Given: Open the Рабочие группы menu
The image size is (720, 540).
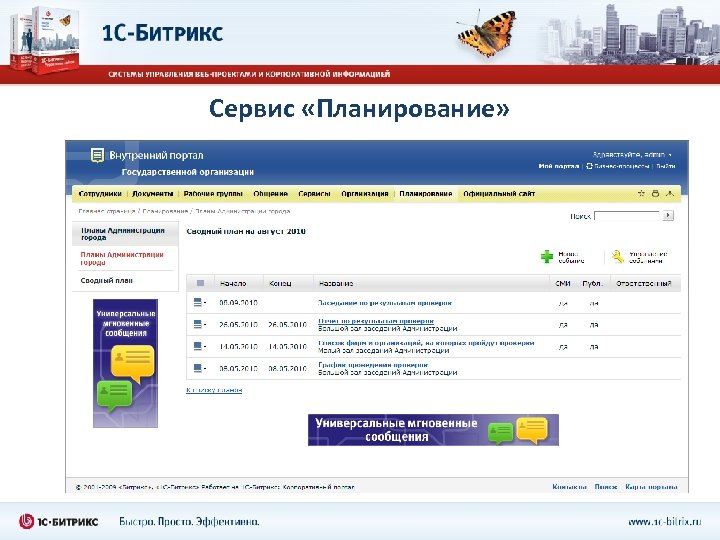Looking at the screenshot, I should click(x=213, y=194).
